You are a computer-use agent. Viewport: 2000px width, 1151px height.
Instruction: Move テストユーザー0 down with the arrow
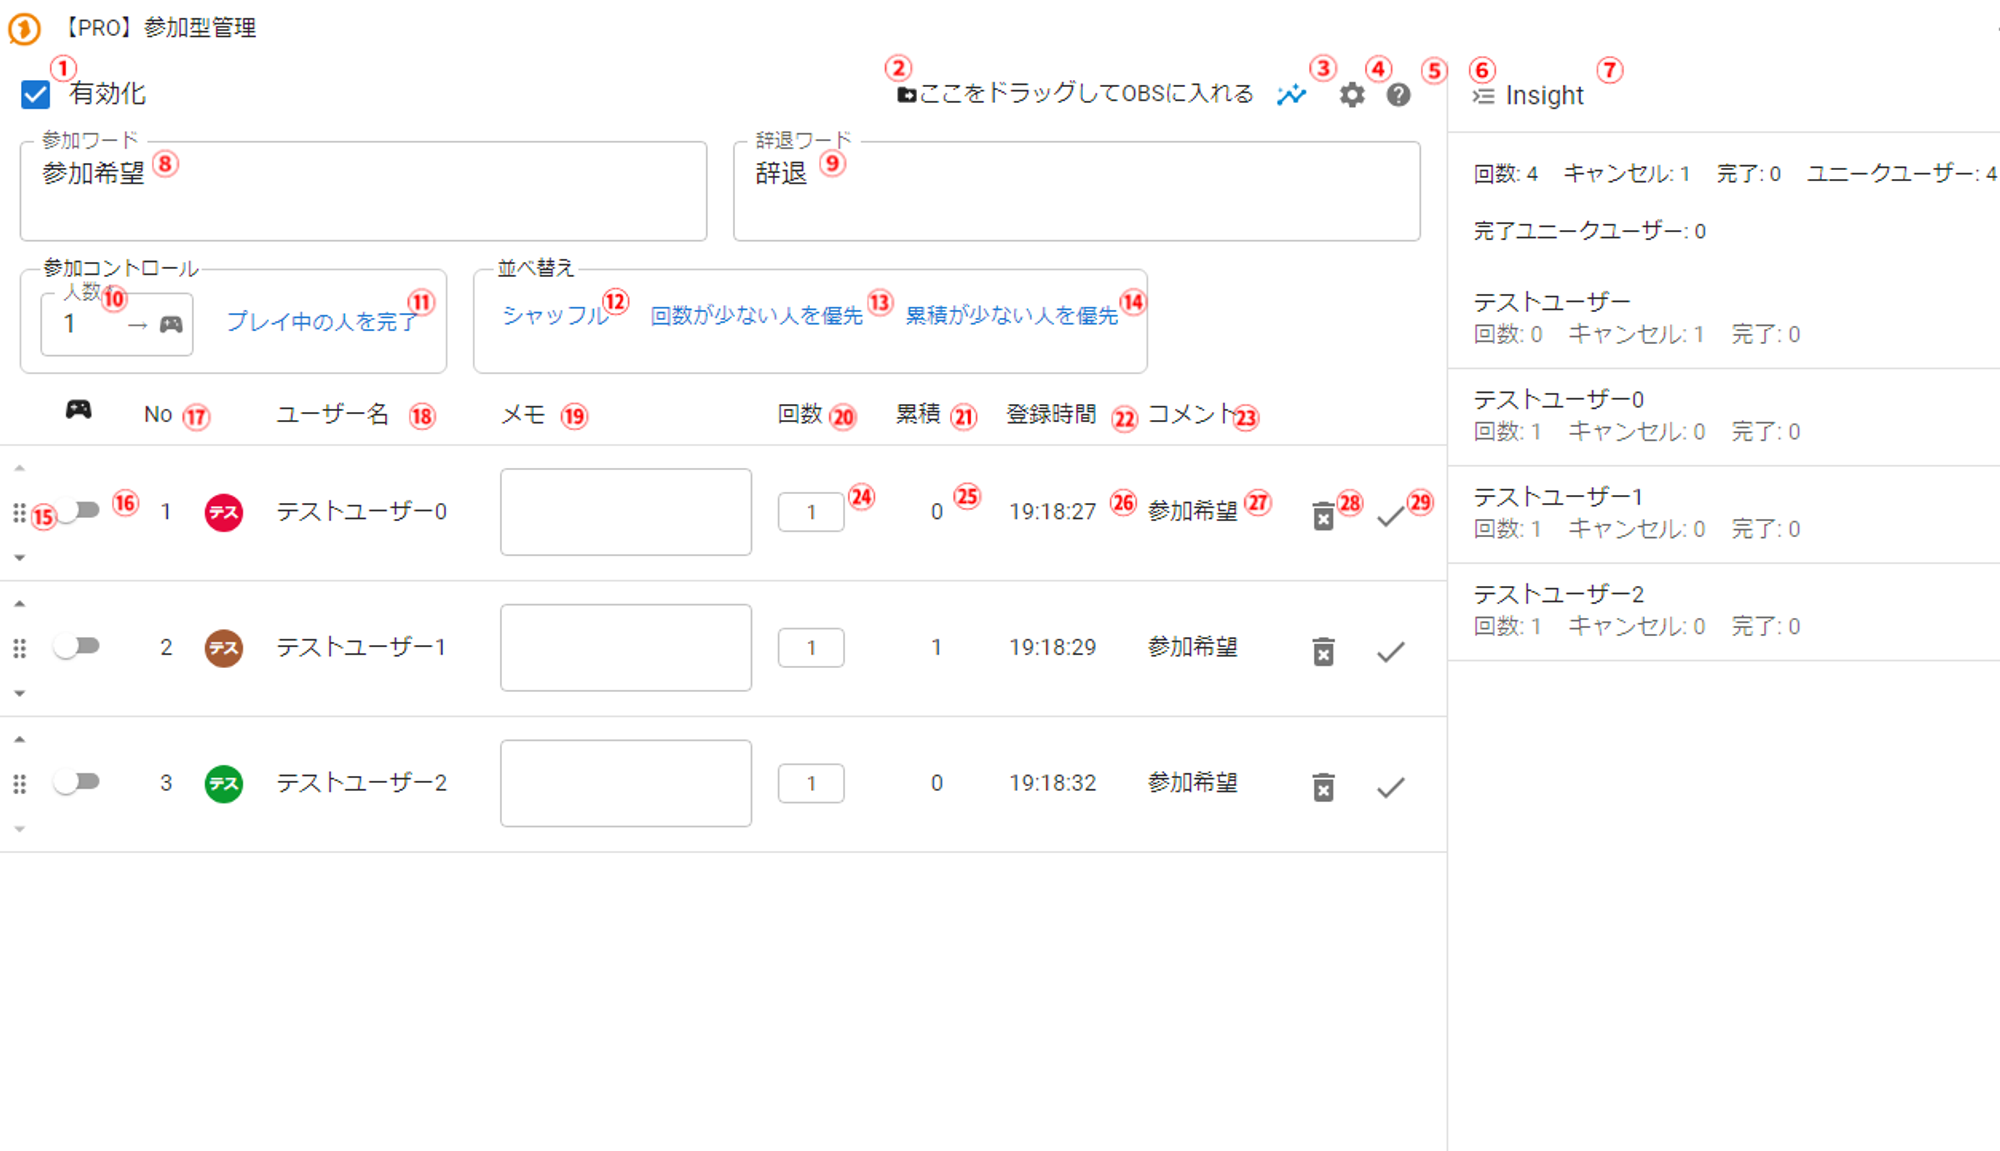[19, 558]
